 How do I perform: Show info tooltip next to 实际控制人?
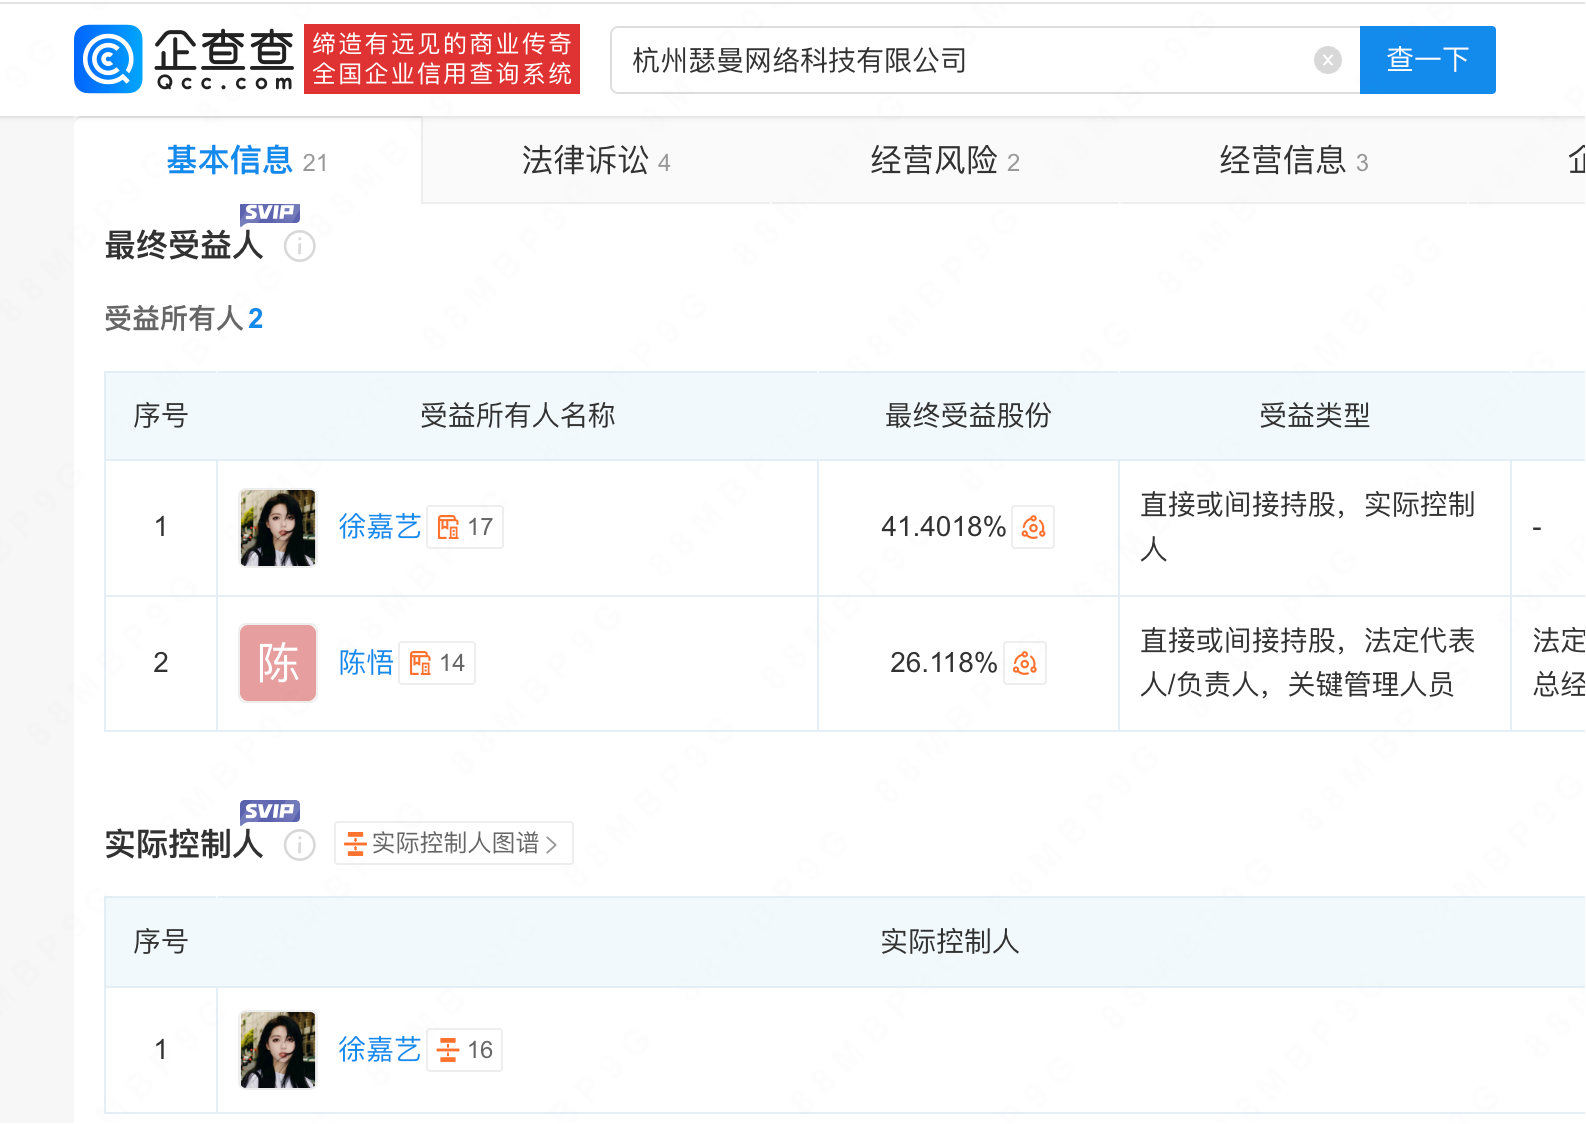tap(300, 845)
